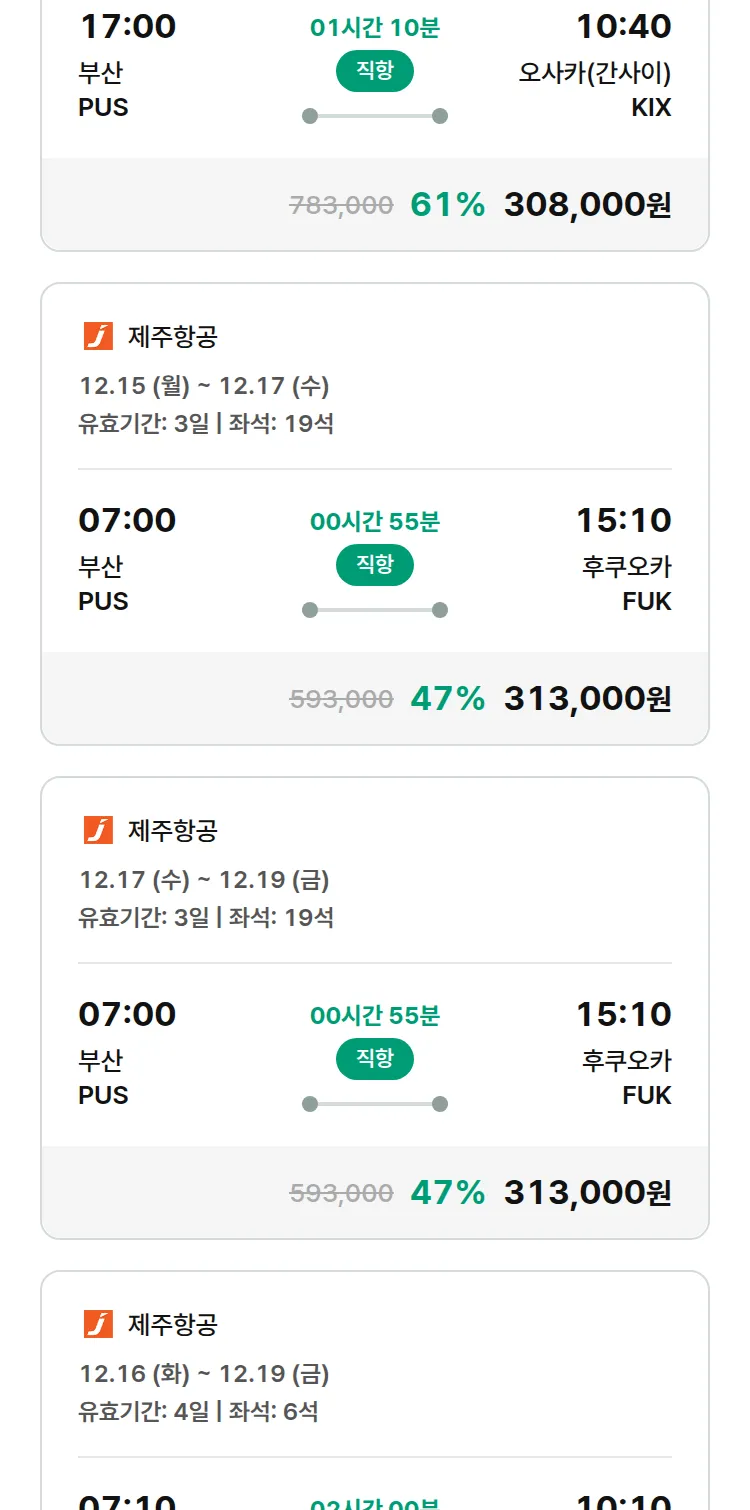Select 313,000원 fare for 12.15 departure
The width and height of the screenshot is (750, 1510).
[587, 699]
